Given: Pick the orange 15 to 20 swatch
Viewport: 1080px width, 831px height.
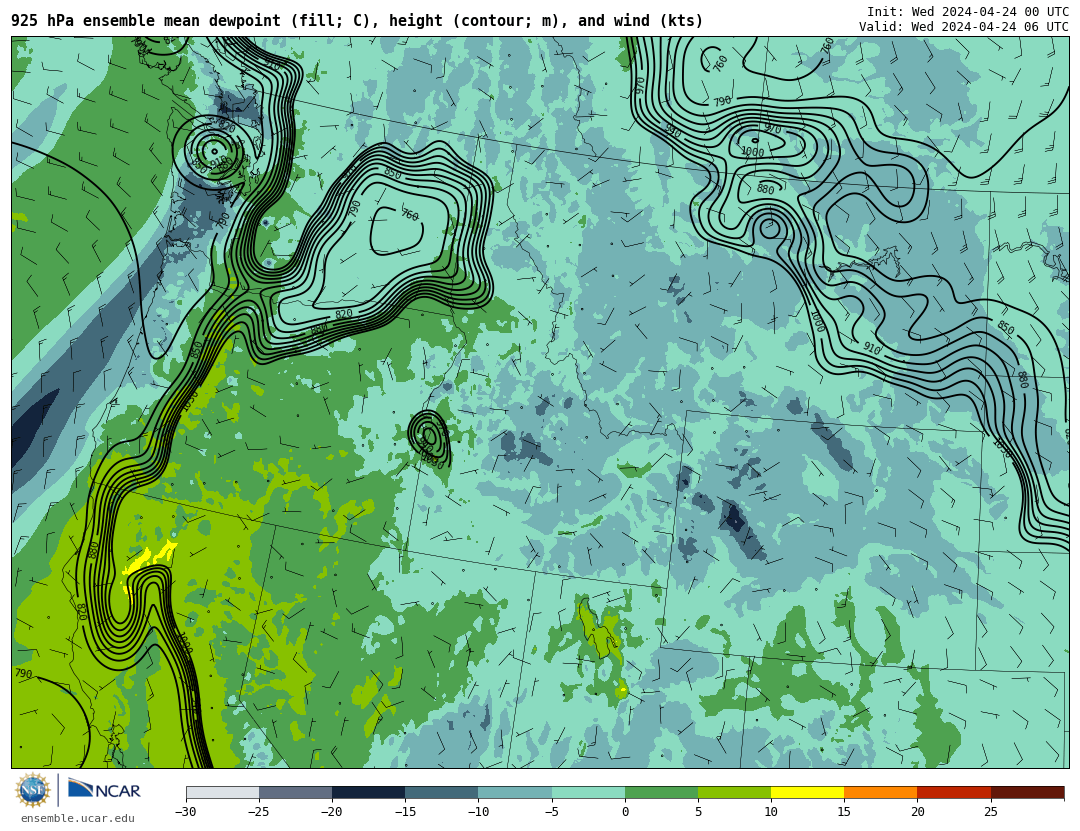Looking at the screenshot, I should 881,792.
